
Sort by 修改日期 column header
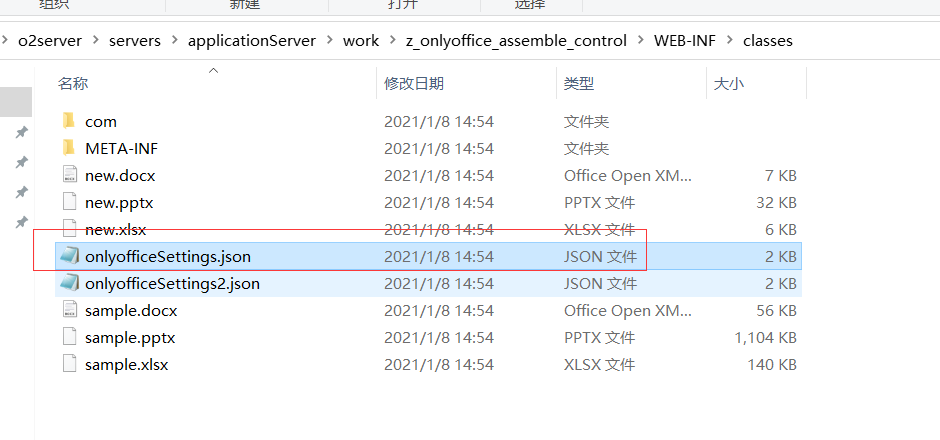[x=414, y=84]
